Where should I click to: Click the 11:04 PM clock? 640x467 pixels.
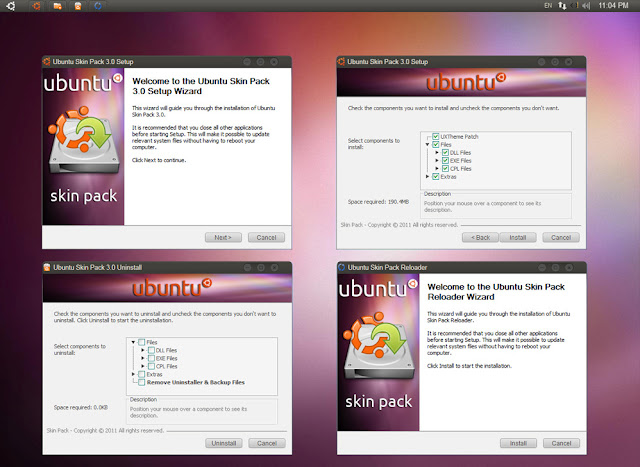coord(613,6)
